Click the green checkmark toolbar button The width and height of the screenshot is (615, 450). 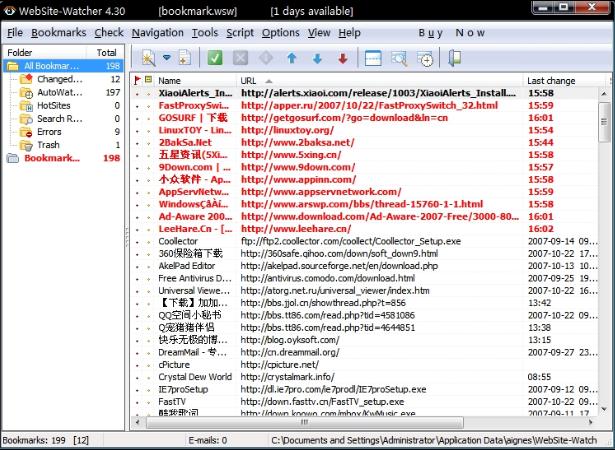215,58
